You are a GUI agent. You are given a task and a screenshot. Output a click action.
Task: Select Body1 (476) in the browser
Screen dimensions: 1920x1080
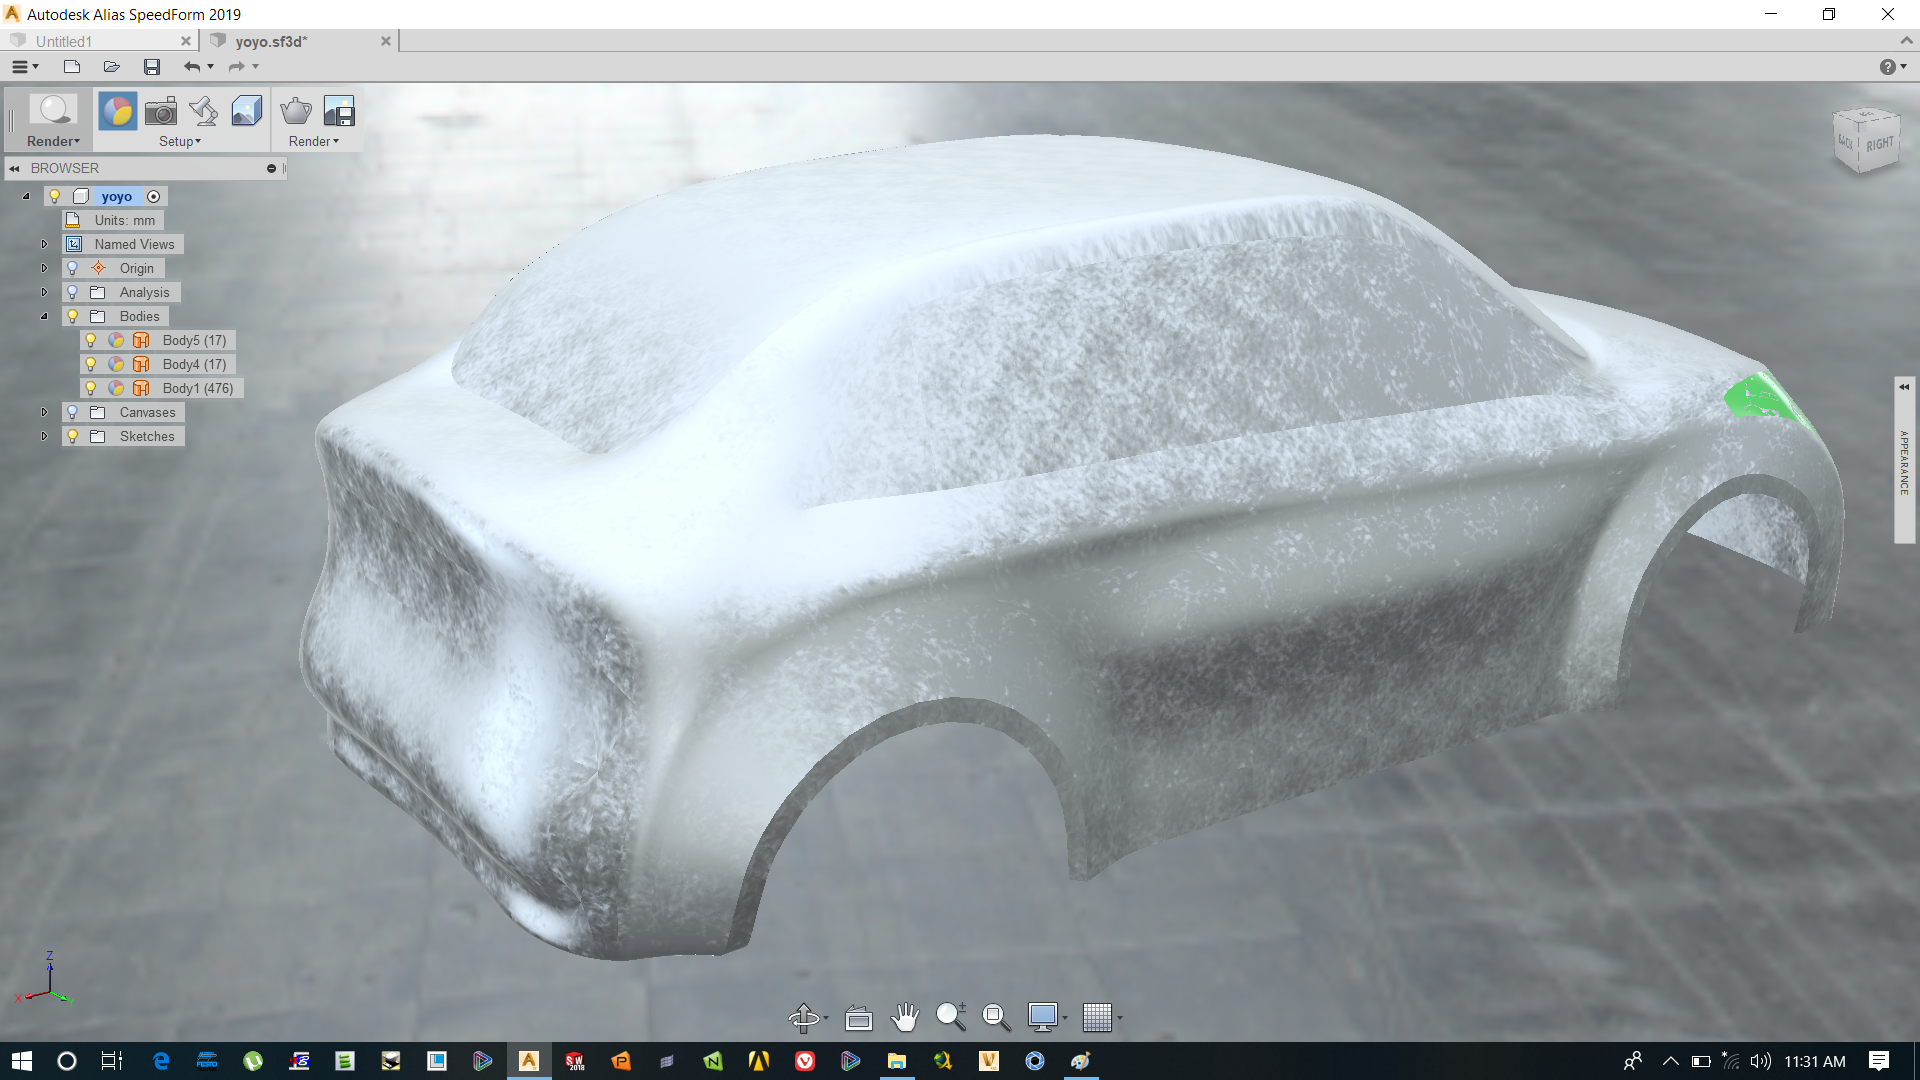click(197, 388)
